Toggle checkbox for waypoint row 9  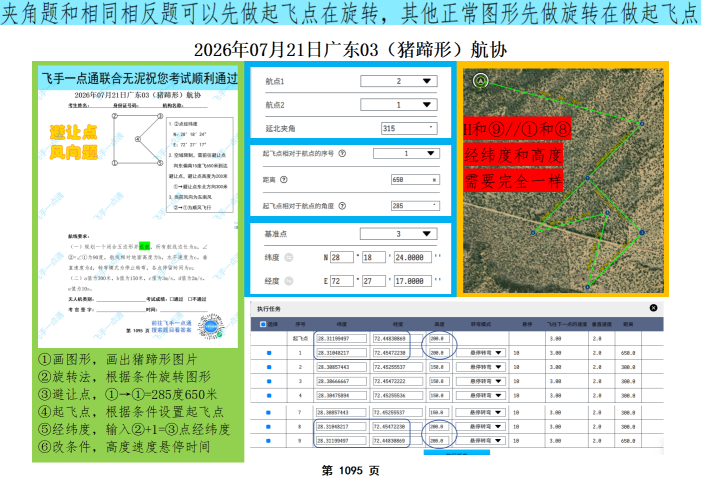pyautogui.click(x=269, y=441)
